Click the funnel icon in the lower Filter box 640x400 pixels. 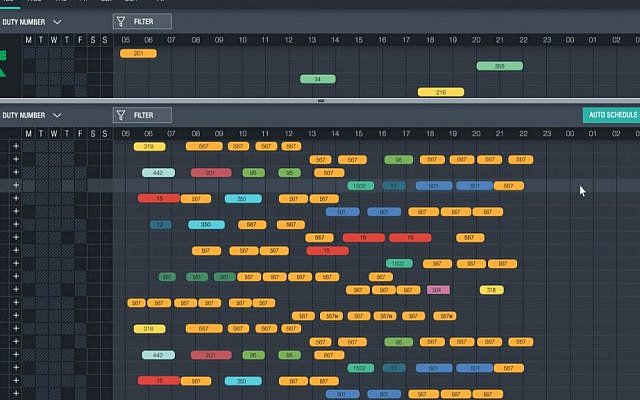121,116
